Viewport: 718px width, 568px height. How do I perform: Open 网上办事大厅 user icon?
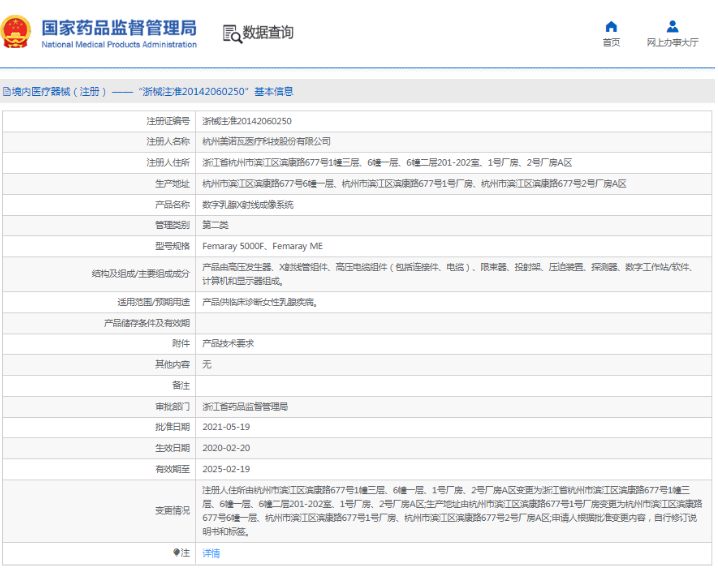coord(672,27)
